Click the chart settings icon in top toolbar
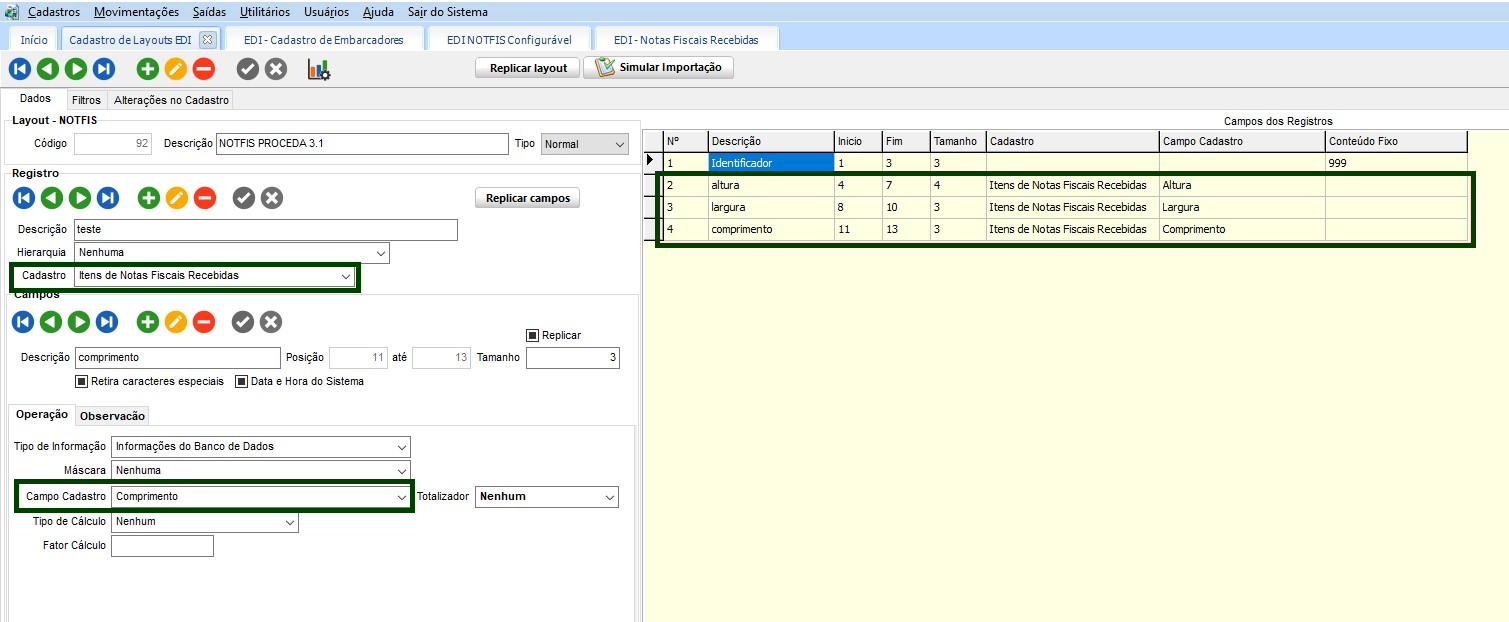 [x=319, y=69]
